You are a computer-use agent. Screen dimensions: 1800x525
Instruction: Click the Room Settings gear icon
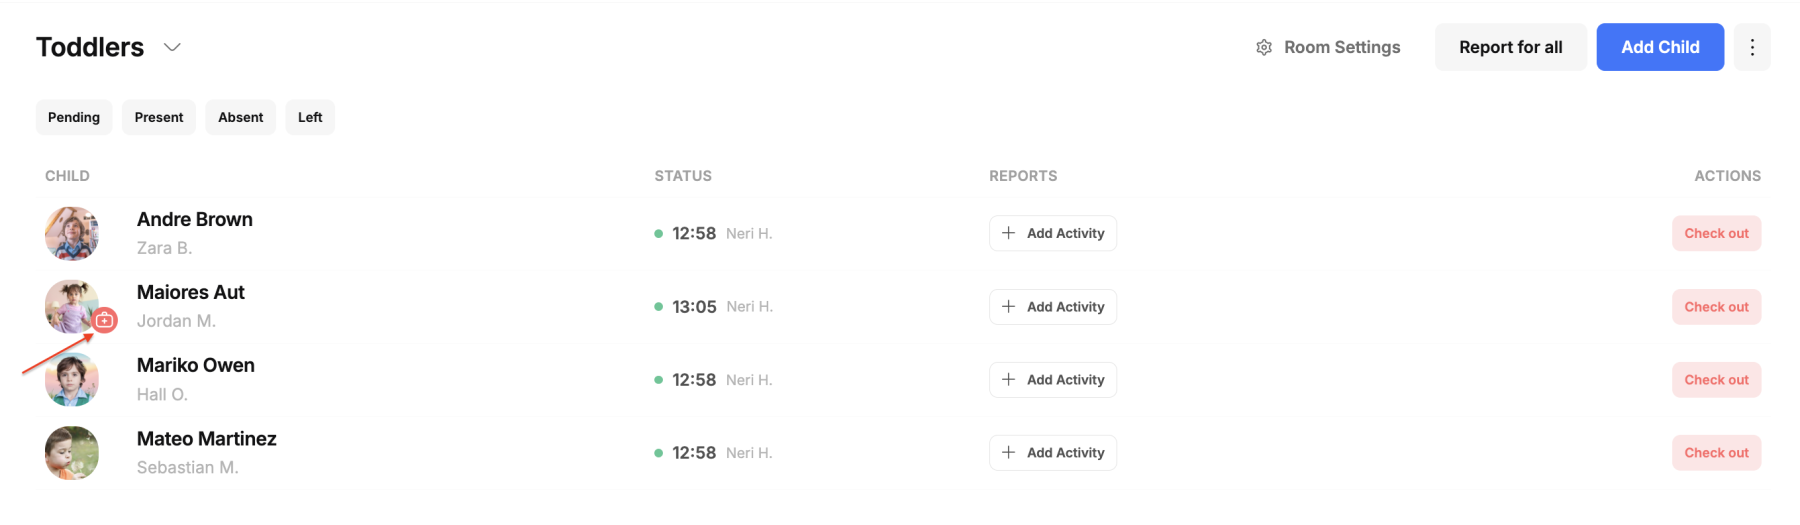pyautogui.click(x=1264, y=47)
